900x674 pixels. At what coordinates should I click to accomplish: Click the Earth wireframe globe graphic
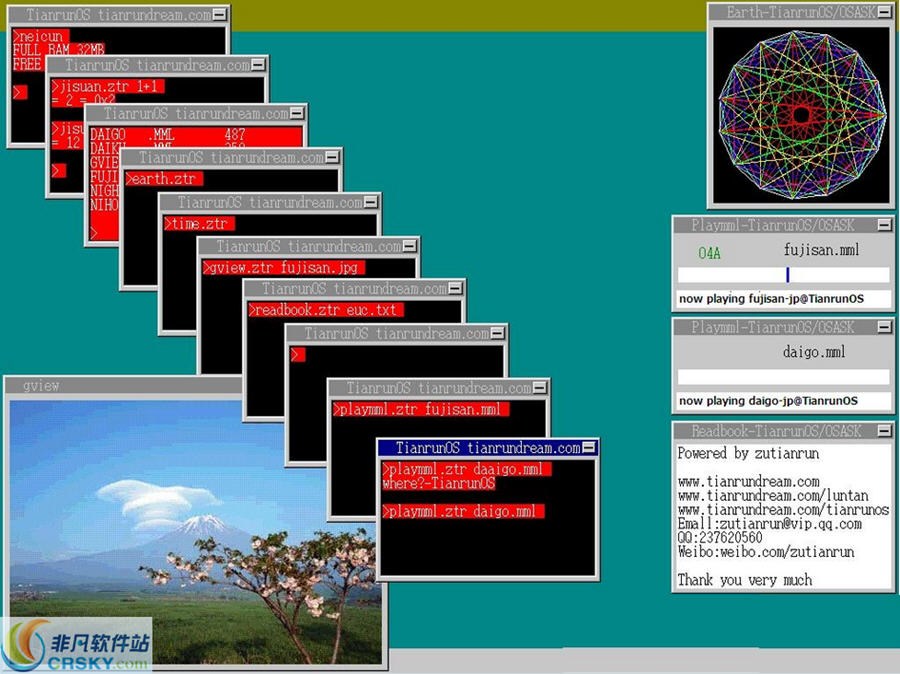800,110
